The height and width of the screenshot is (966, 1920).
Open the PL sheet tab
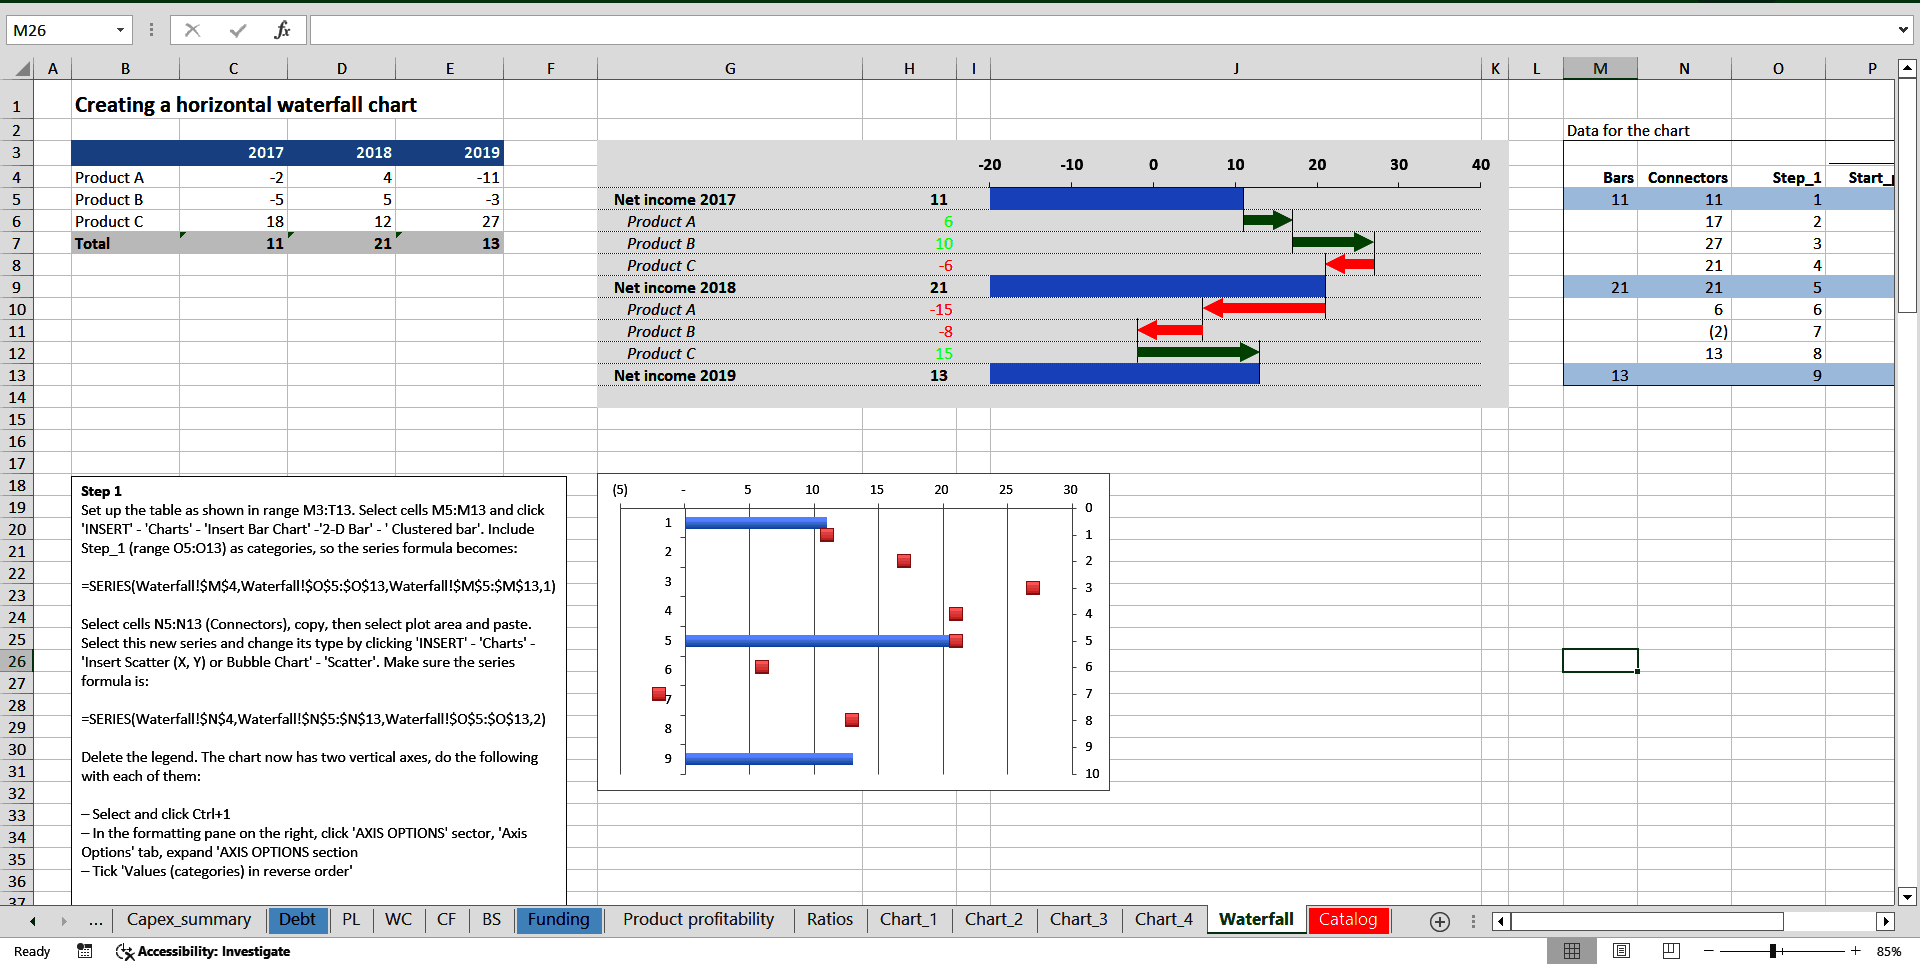351,920
